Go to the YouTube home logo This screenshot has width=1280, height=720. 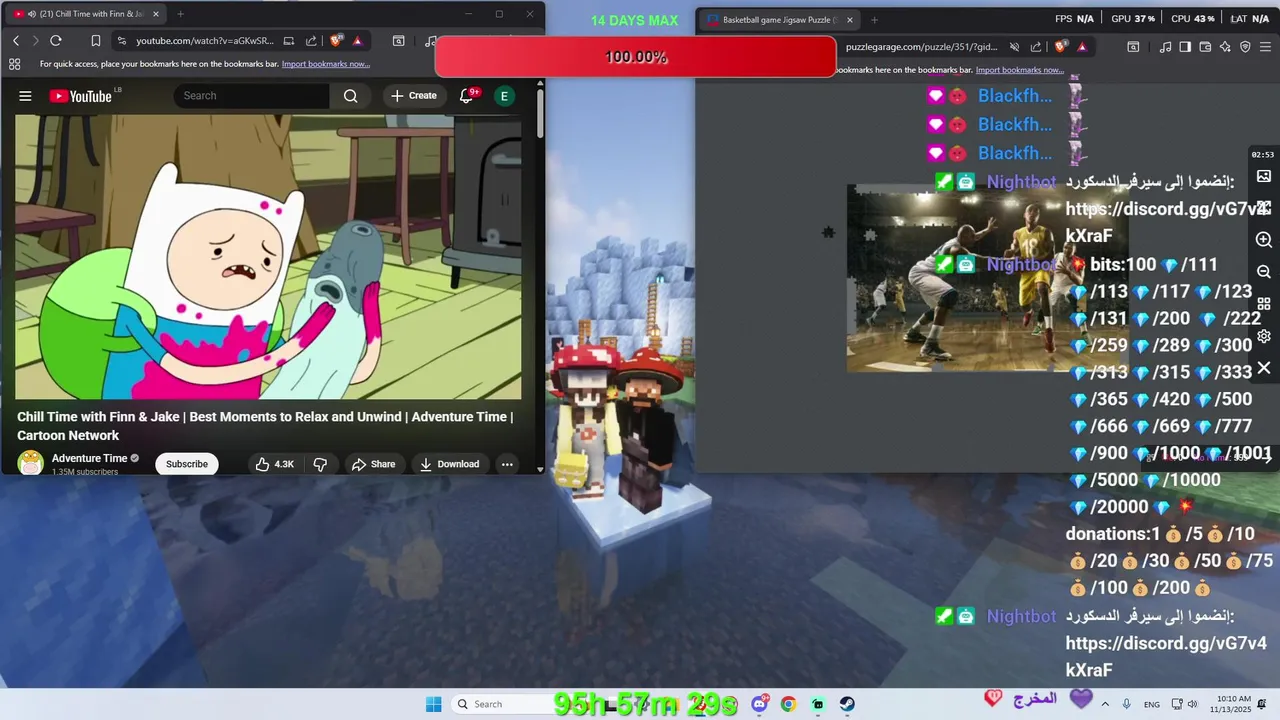pos(81,96)
